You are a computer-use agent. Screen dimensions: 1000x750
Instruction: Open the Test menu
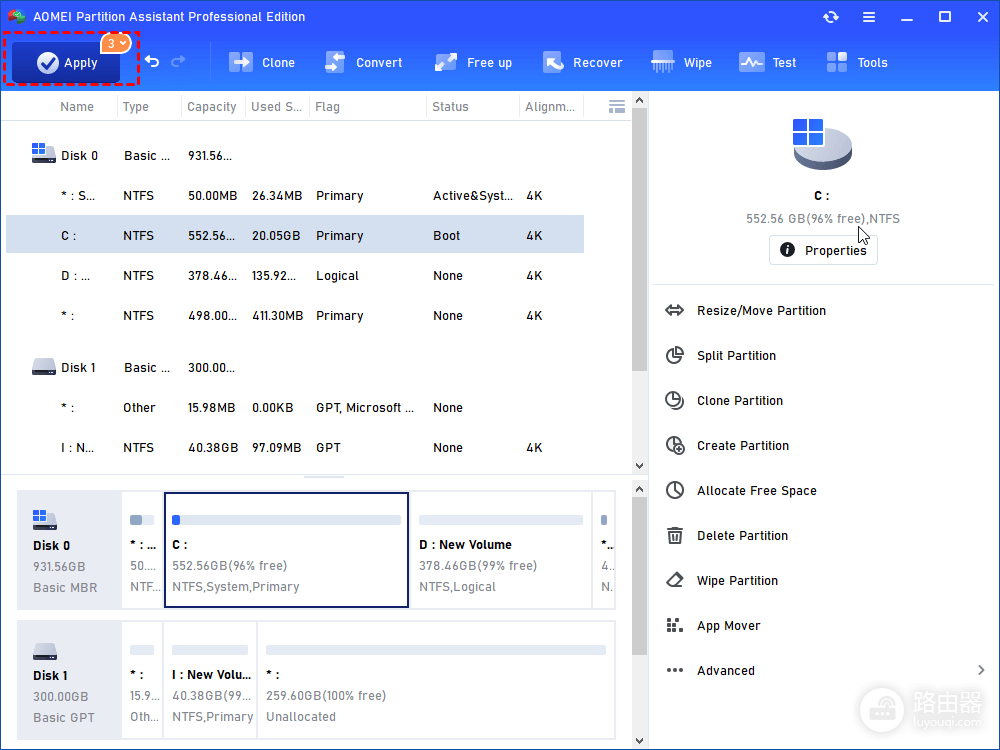tap(767, 62)
